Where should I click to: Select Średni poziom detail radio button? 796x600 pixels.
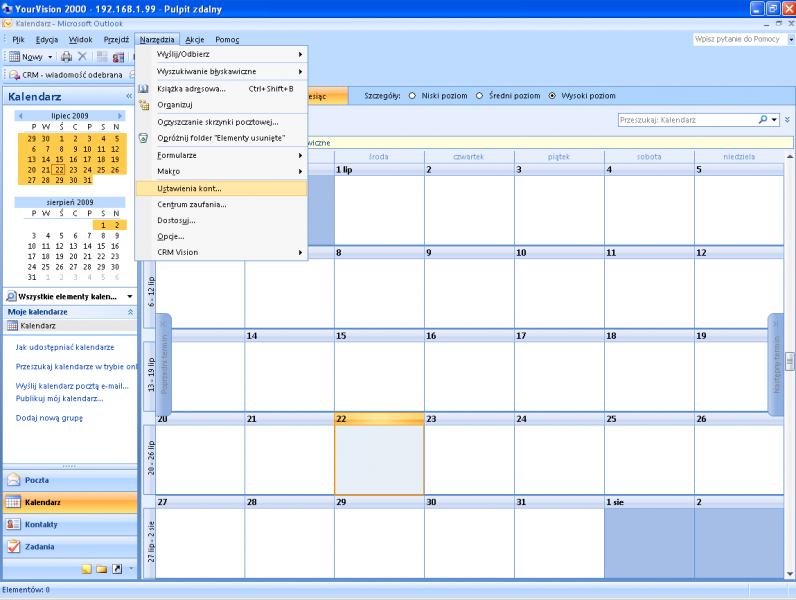(479, 96)
